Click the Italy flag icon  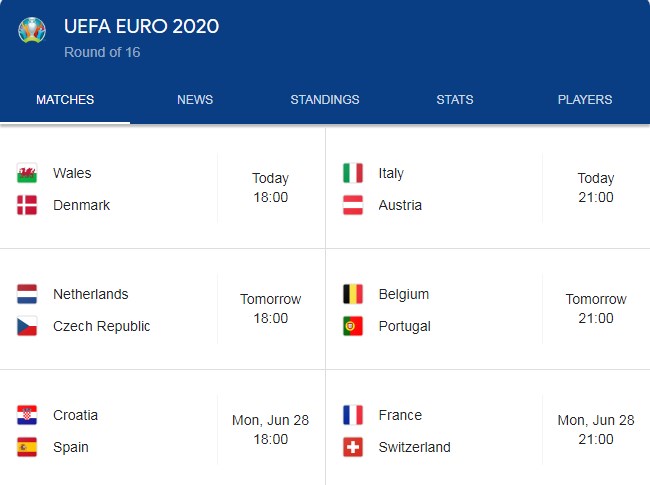click(353, 173)
